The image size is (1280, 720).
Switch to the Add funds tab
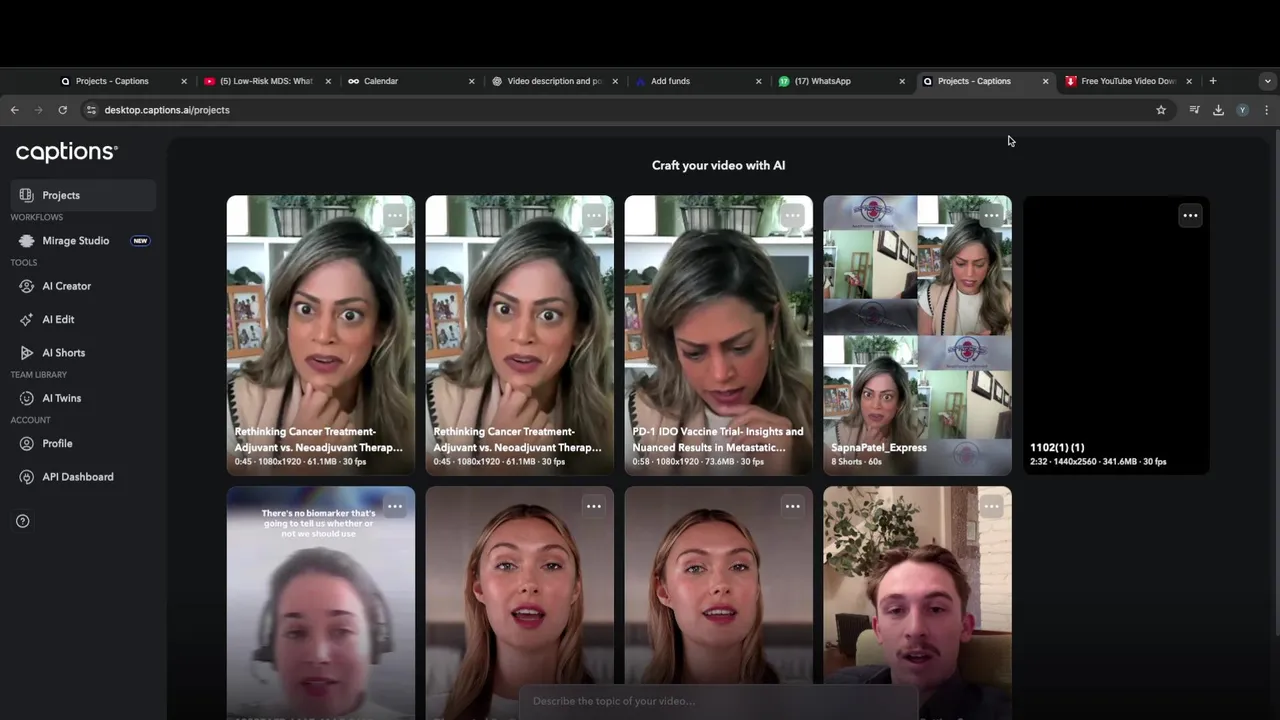tap(698, 81)
